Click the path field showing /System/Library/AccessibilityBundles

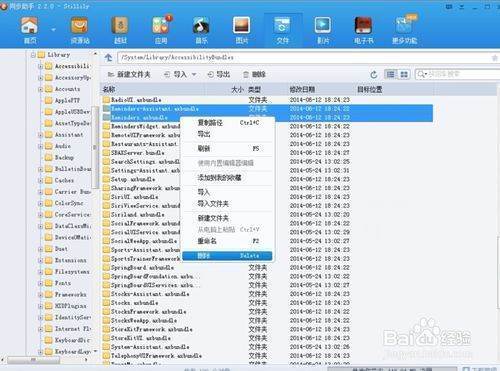pyautogui.click(x=303, y=58)
